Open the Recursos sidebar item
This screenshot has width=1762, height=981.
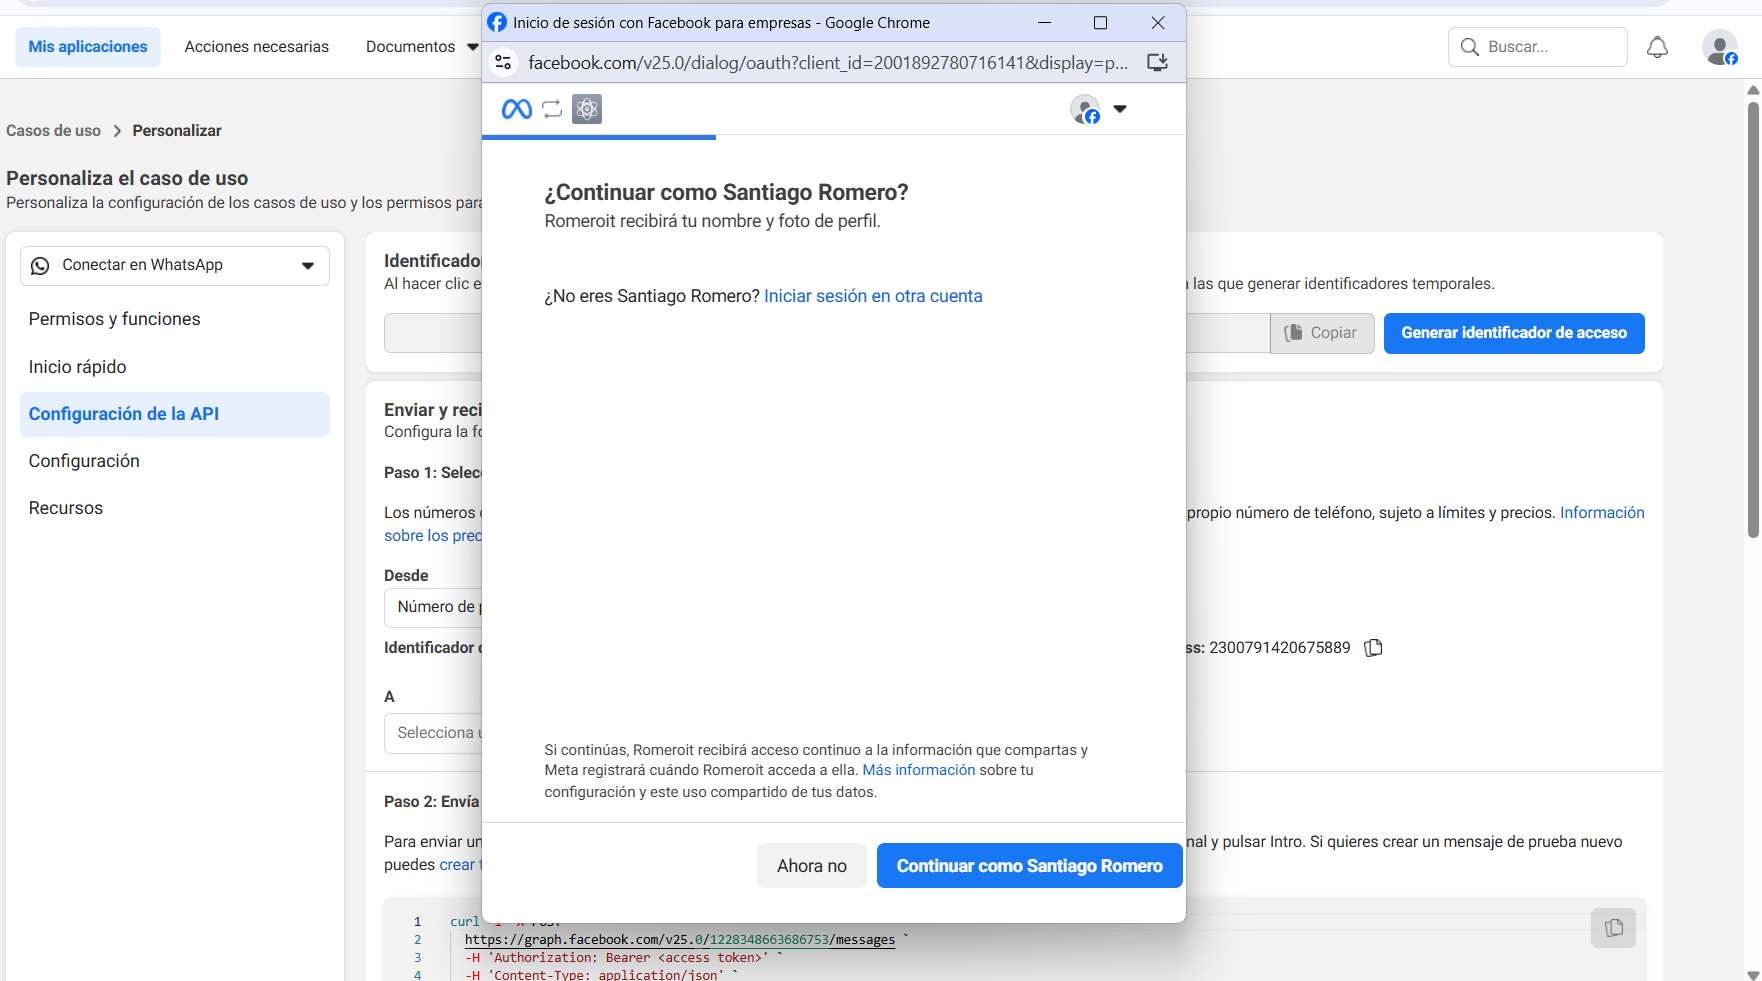click(175, 508)
